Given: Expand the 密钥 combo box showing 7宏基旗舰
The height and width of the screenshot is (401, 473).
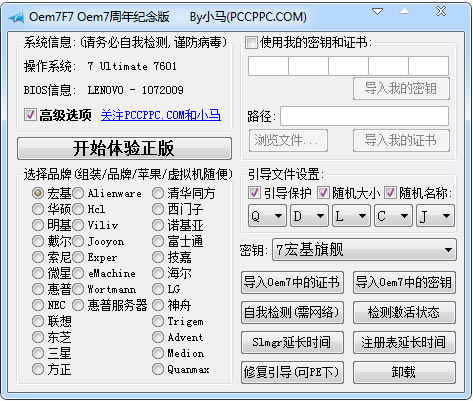Looking at the screenshot, I should coord(364,250).
